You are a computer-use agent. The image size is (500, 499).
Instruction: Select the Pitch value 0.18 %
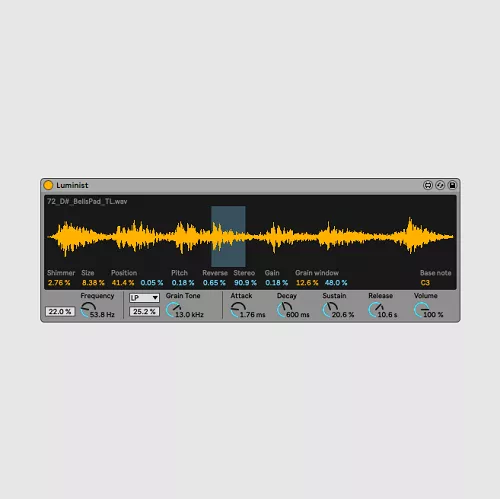183,283
